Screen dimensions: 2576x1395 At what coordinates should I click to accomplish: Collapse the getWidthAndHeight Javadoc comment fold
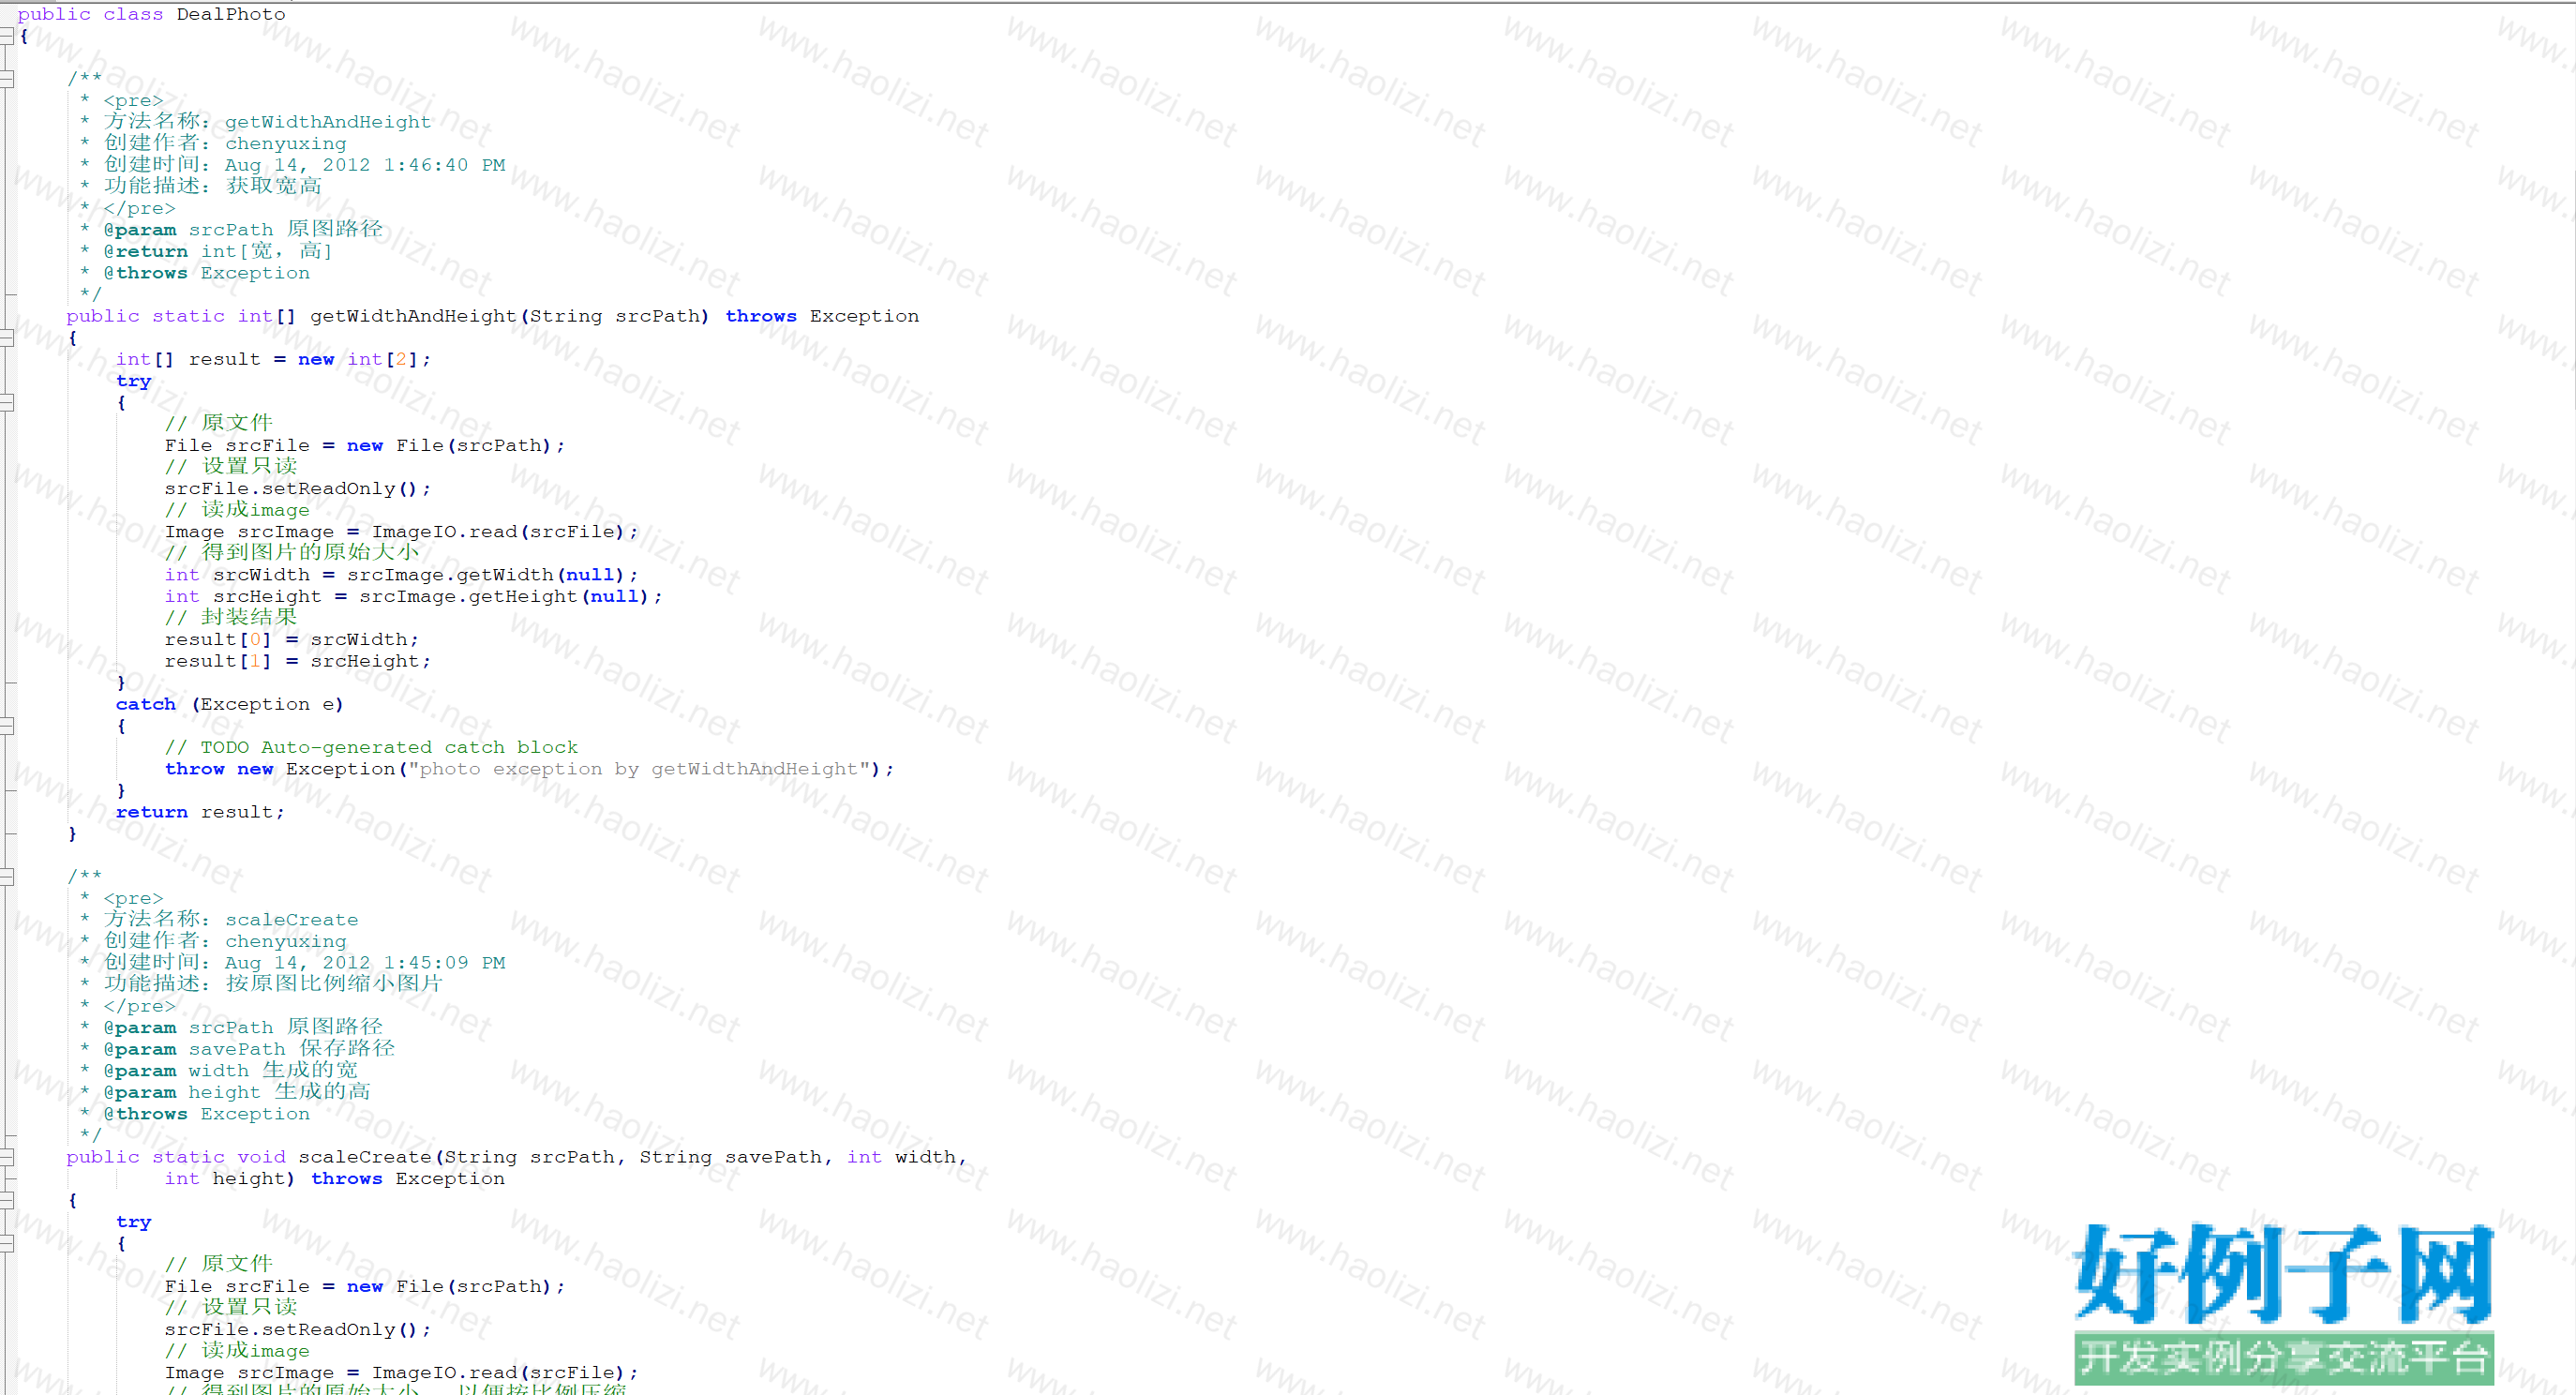pos(6,78)
